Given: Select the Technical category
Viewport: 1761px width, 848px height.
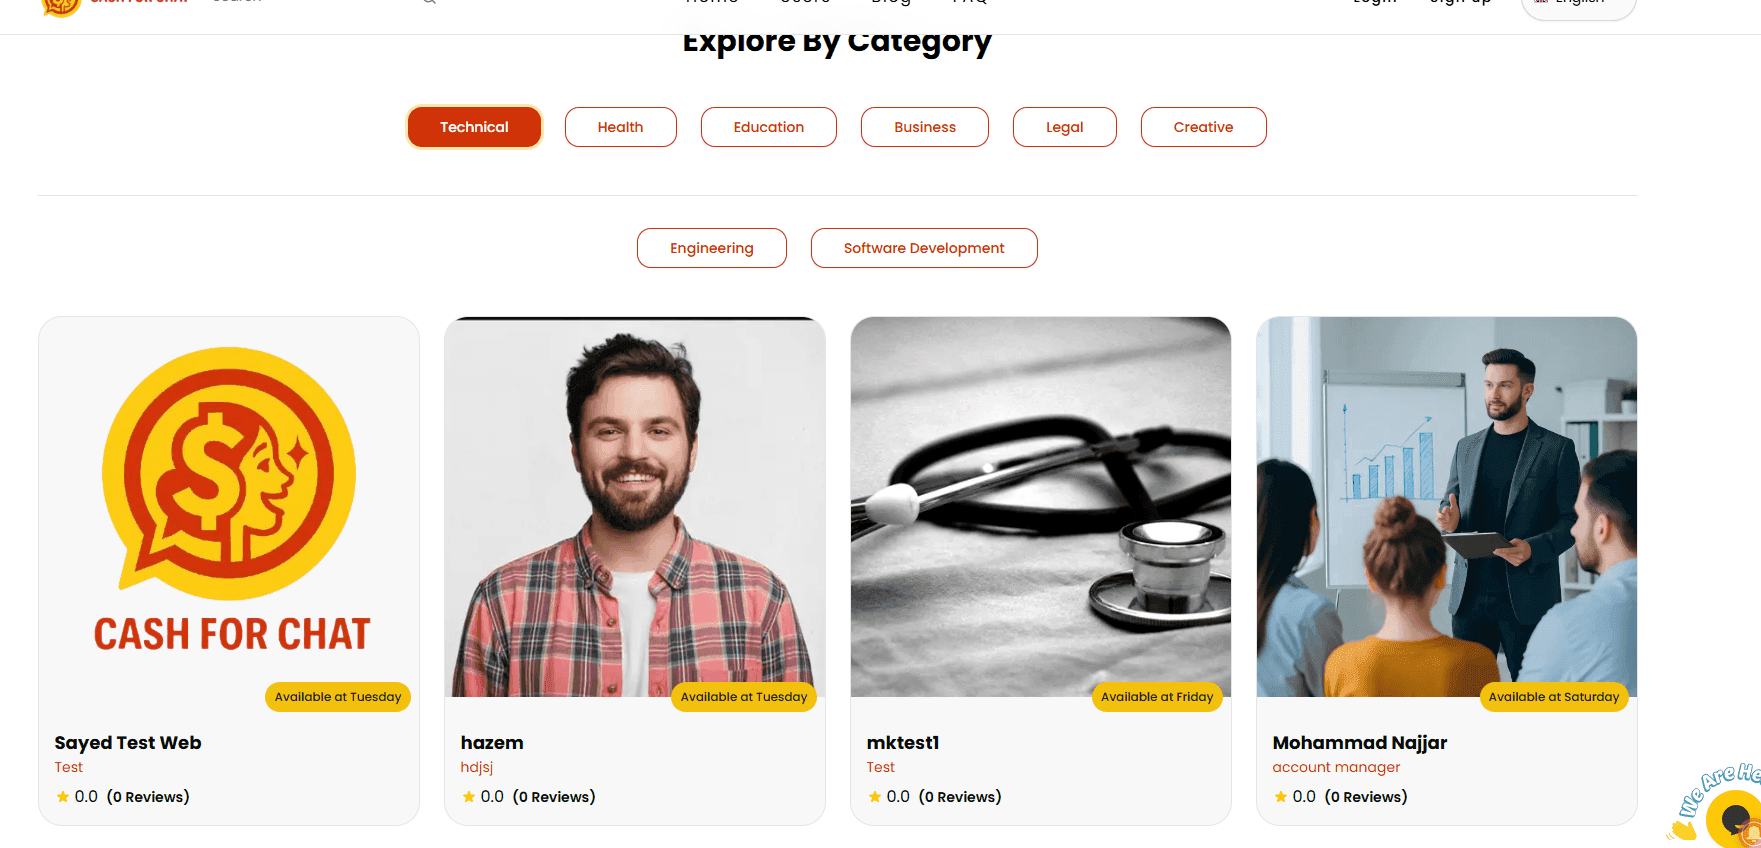Looking at the screenshot, I should pyautogui.click(x=474, y=127).
